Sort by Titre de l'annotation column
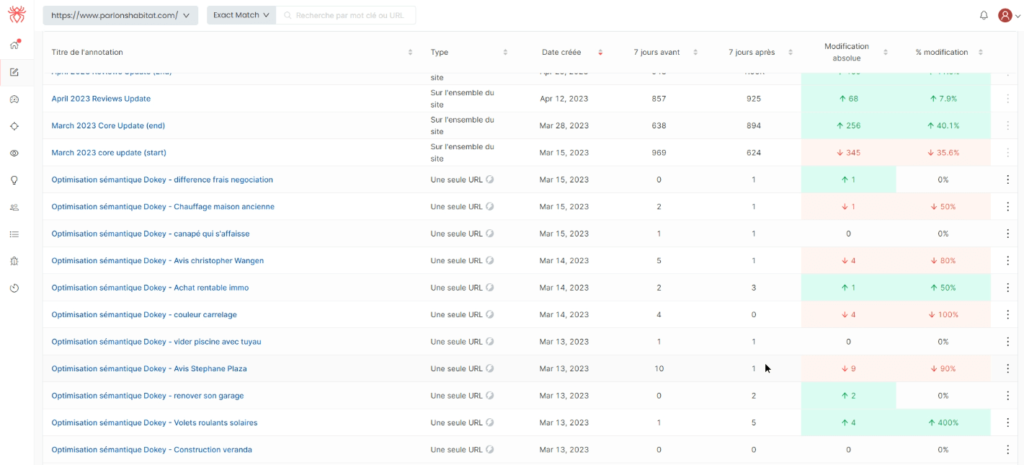The image size is (1024, 465). pos(410,52)
